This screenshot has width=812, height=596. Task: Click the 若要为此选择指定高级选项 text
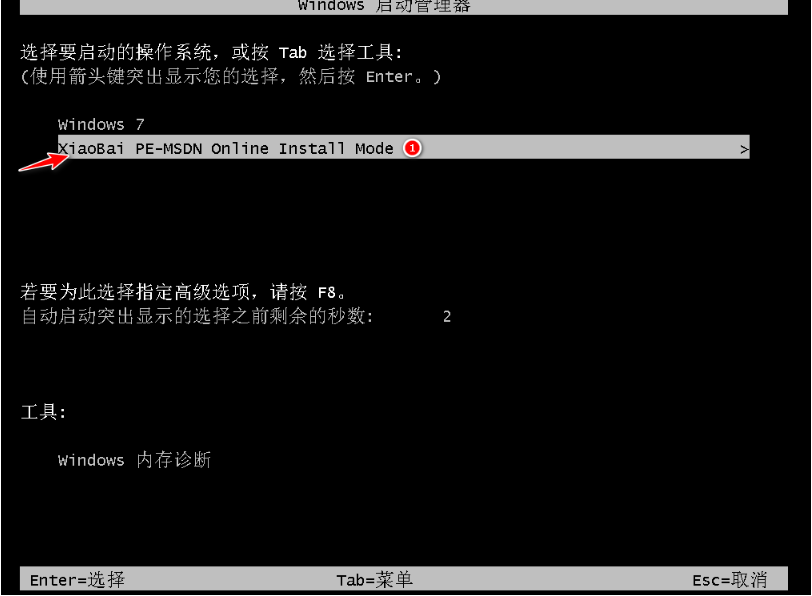click(x=136, y=292)
